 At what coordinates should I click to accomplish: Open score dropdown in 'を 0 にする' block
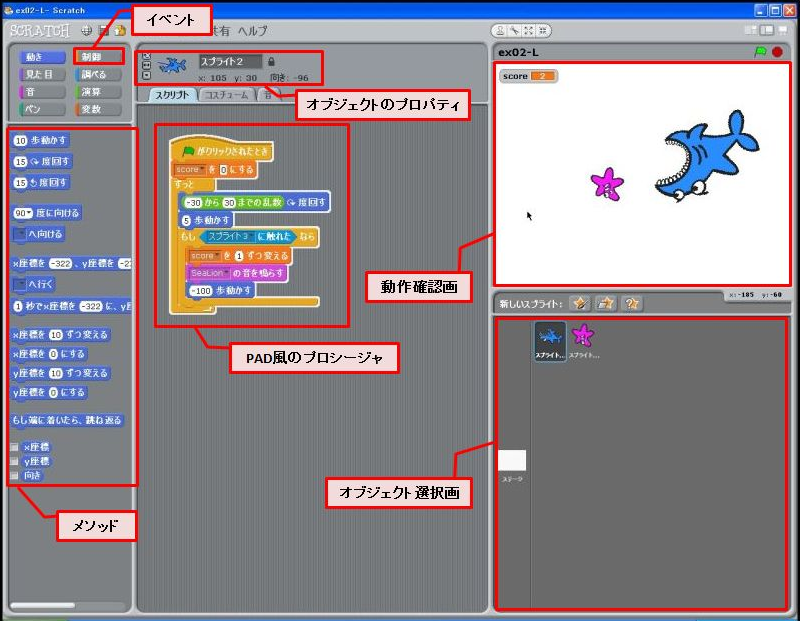point(189,169)
